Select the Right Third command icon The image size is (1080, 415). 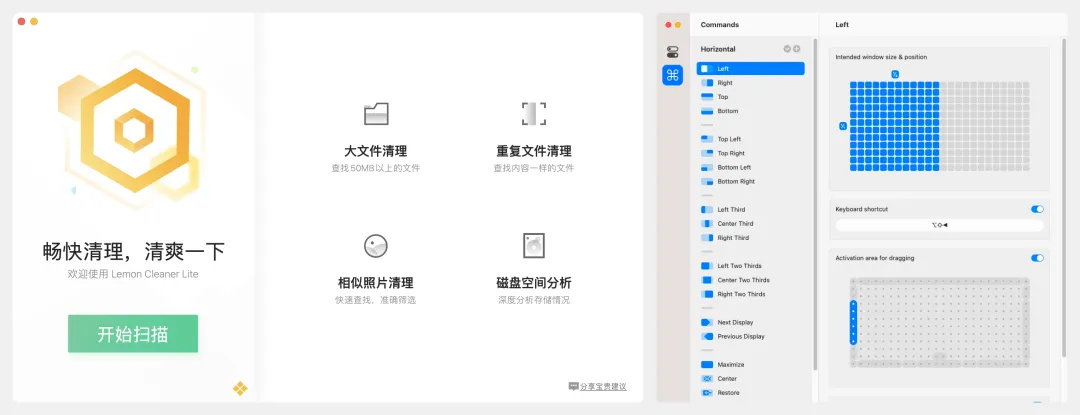707,237
